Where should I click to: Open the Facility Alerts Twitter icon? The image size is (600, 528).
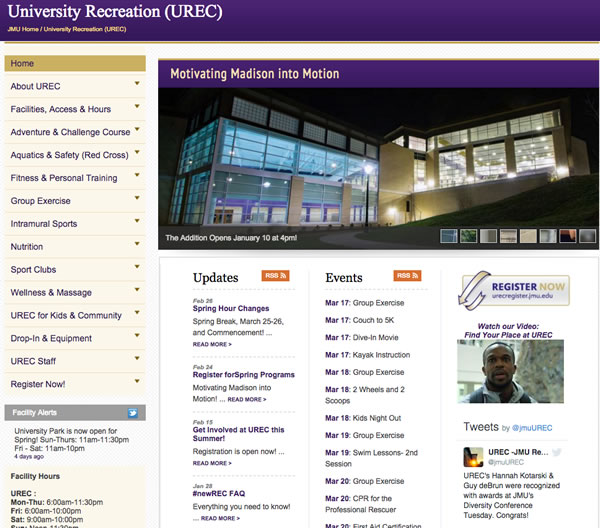[x=132, y=413]
